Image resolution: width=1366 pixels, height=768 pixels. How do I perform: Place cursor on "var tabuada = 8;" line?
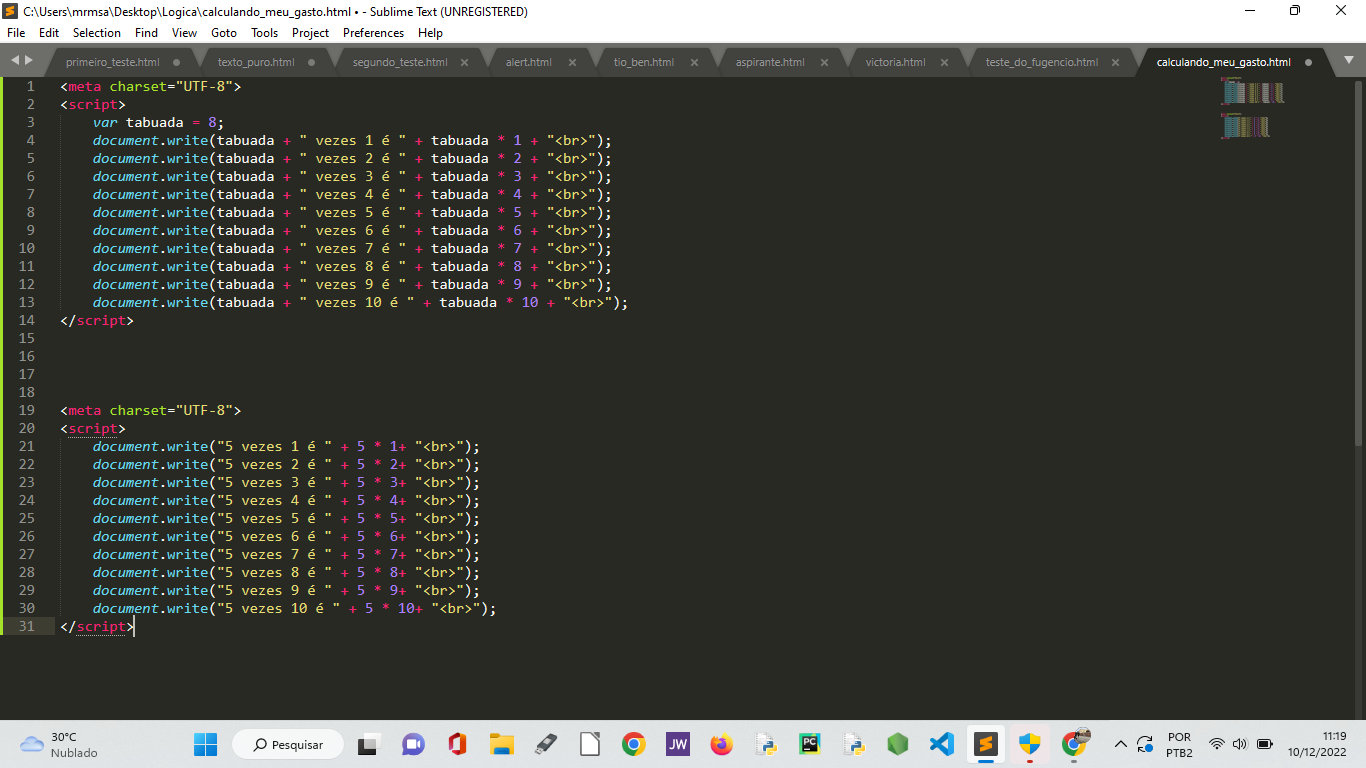pos(160,122)
